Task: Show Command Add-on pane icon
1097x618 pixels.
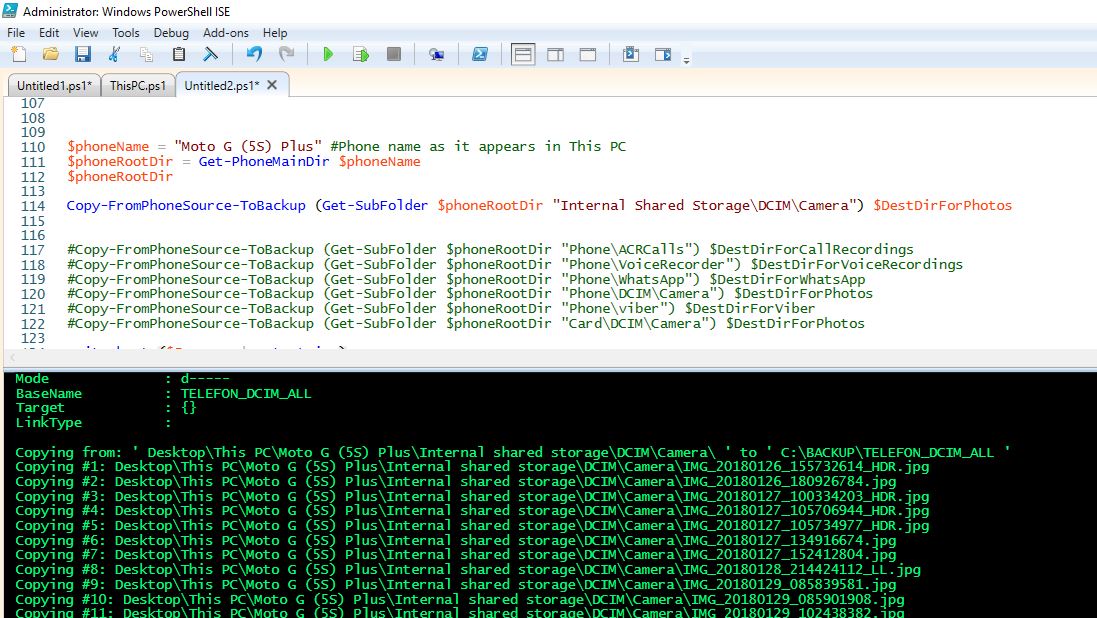Action: 663,54
